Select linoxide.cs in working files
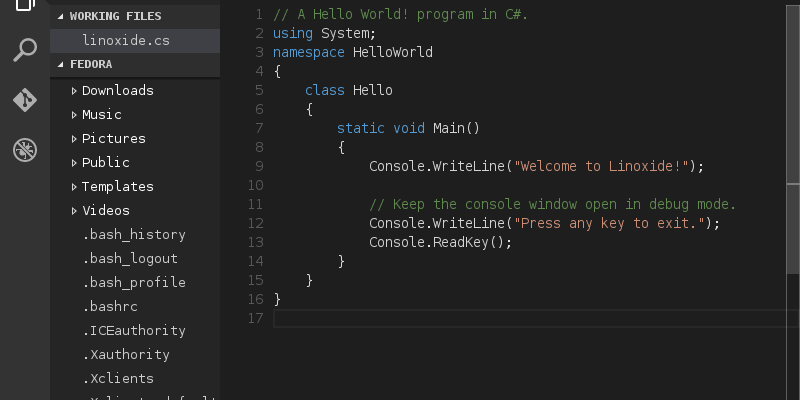The height and width of the screenshot is (400, 800). (x=135, y=41)
